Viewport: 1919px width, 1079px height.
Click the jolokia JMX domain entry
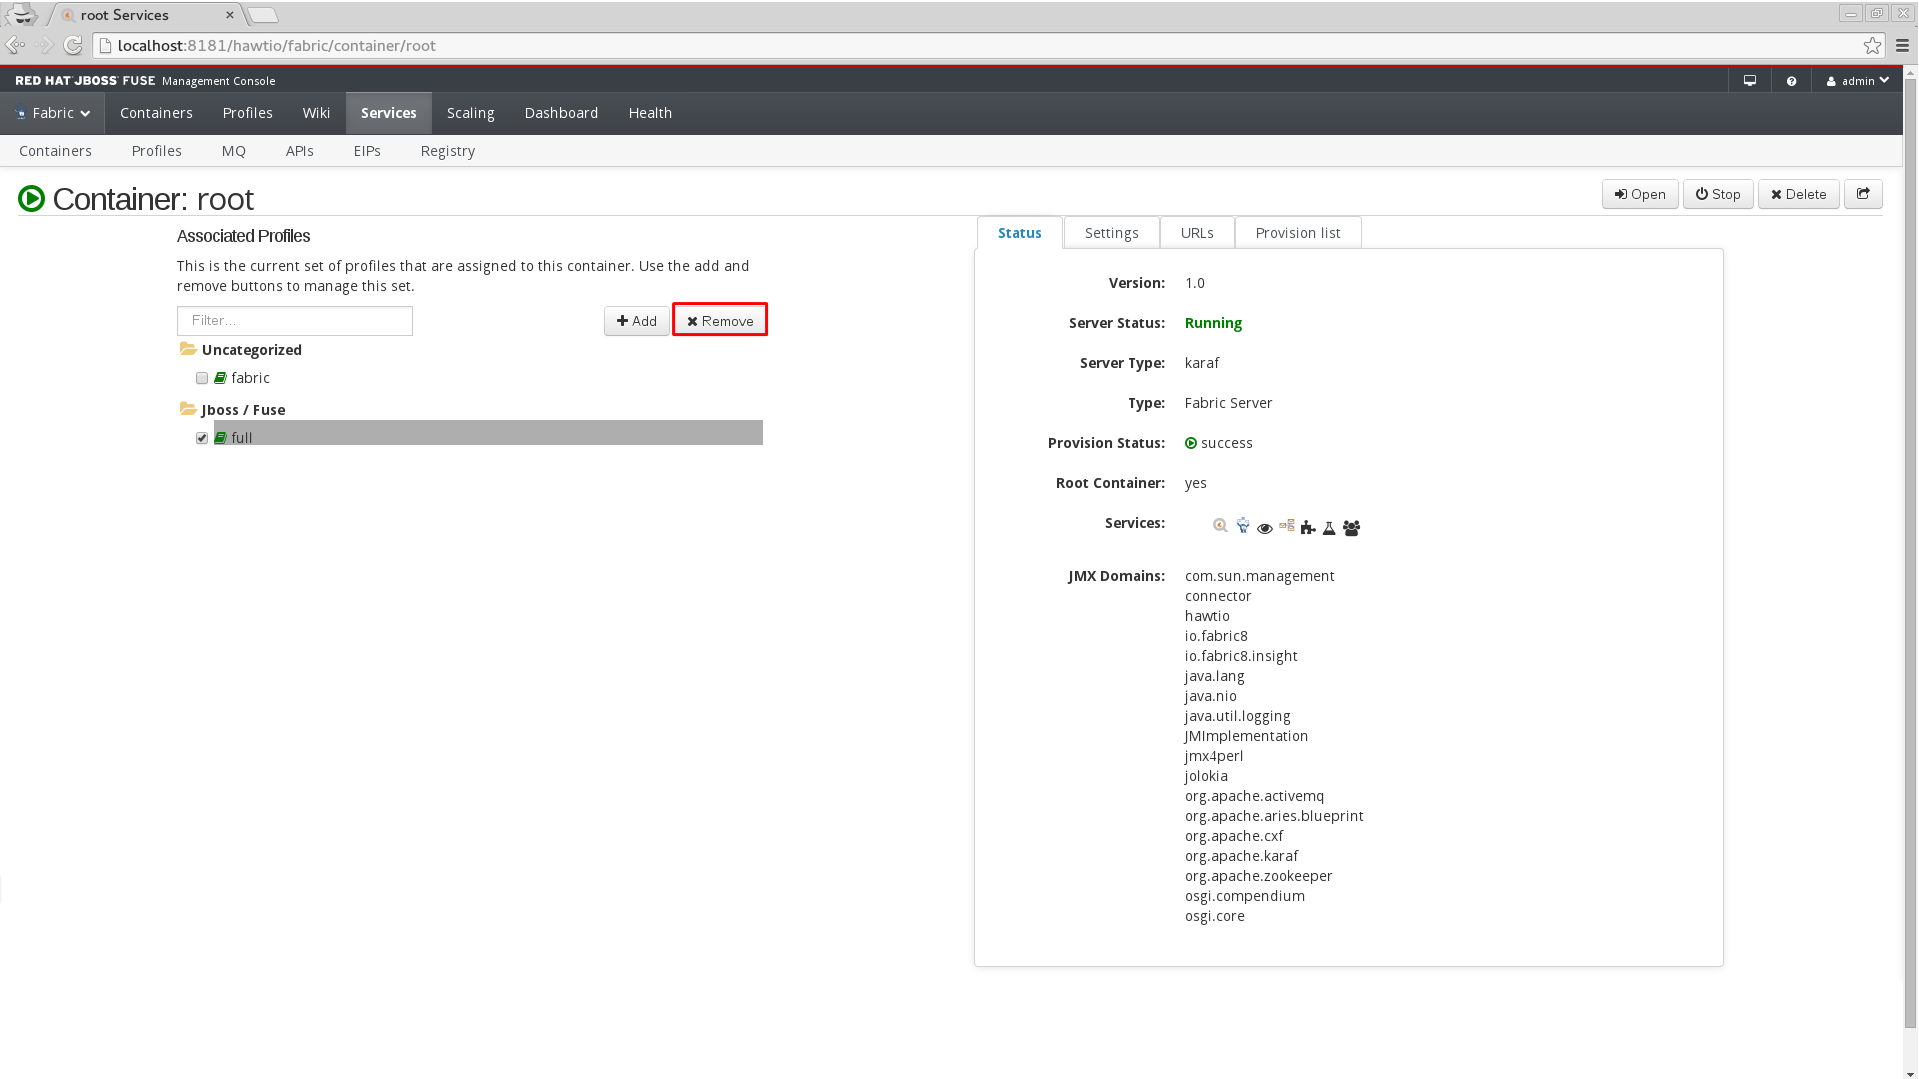1206,776
